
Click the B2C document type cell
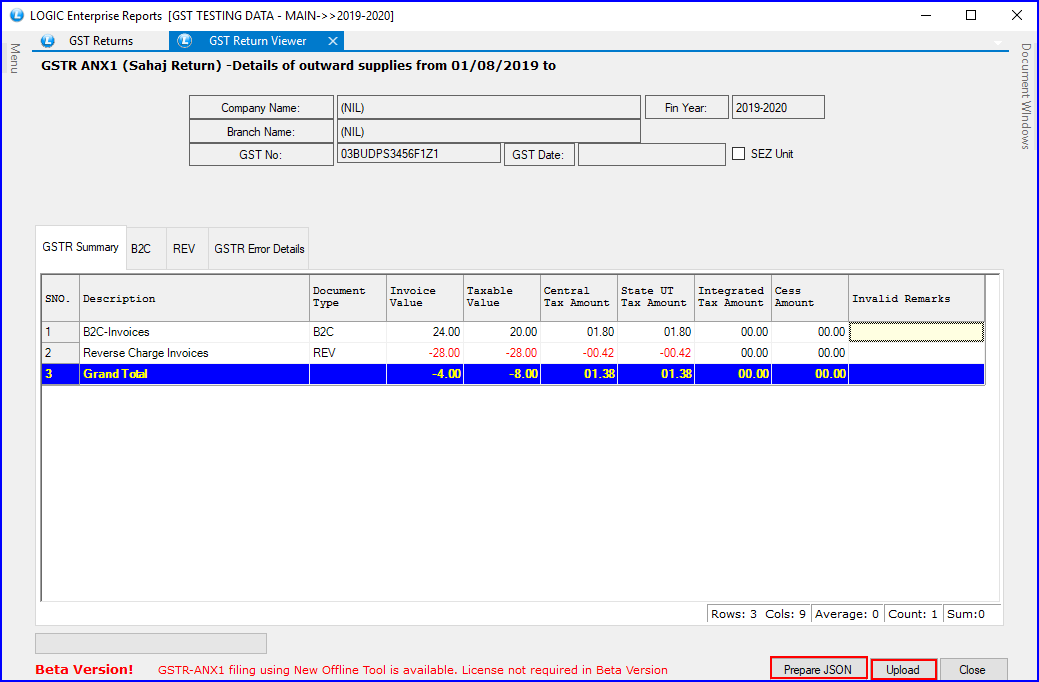[x=348, y=332]
